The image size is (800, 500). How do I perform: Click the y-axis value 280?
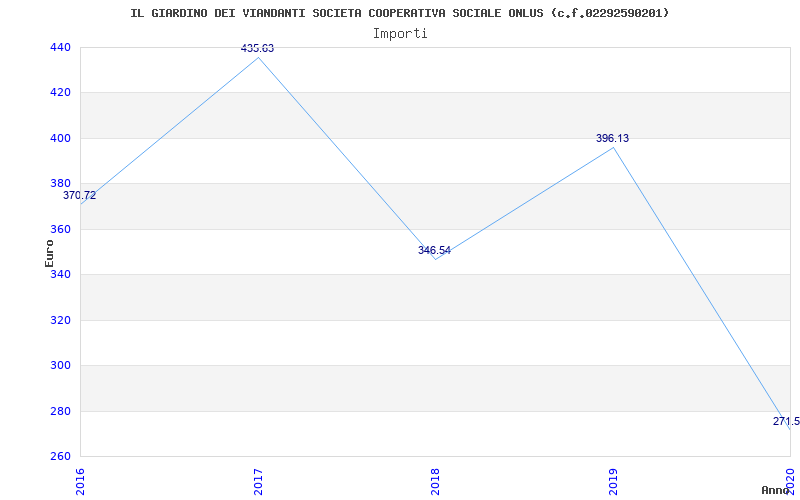coord(60,411)
